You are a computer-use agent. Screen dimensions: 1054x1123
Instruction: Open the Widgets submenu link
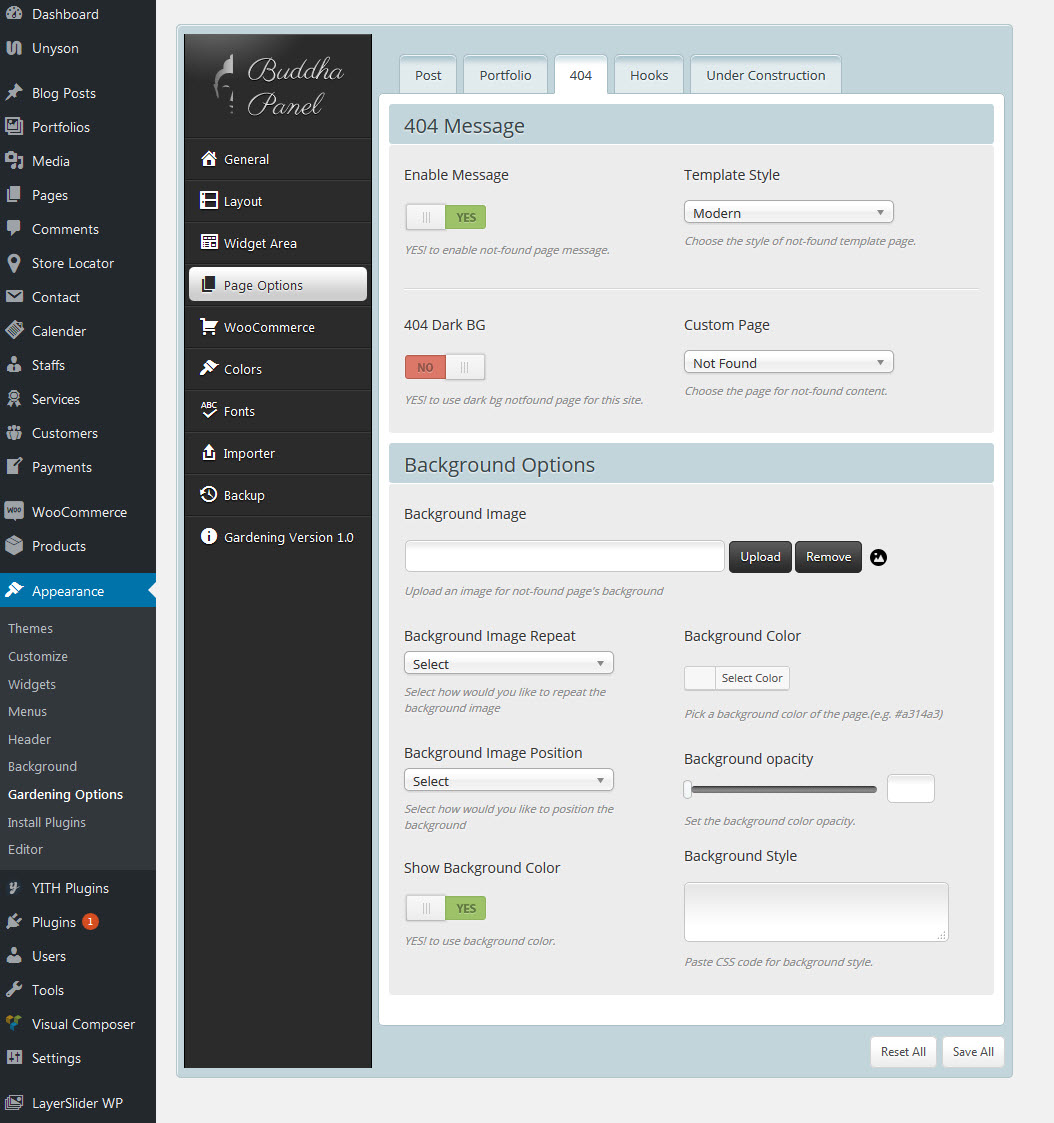pos(32,684)
